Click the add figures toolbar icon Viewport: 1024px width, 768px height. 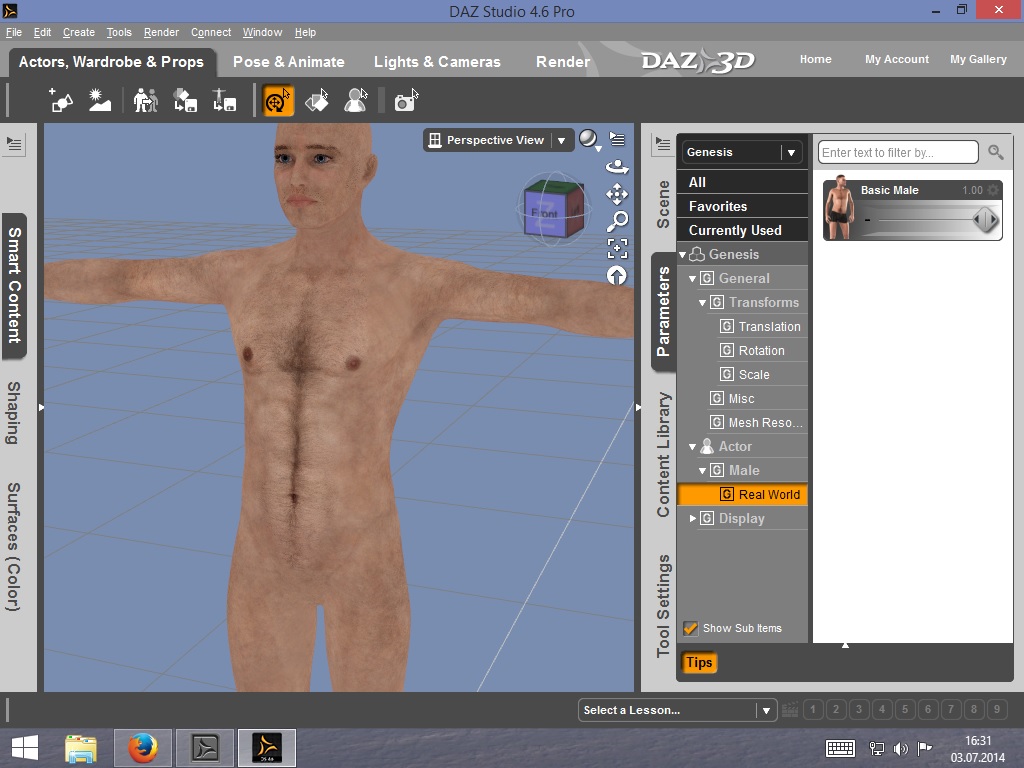(x=146, y=101)
